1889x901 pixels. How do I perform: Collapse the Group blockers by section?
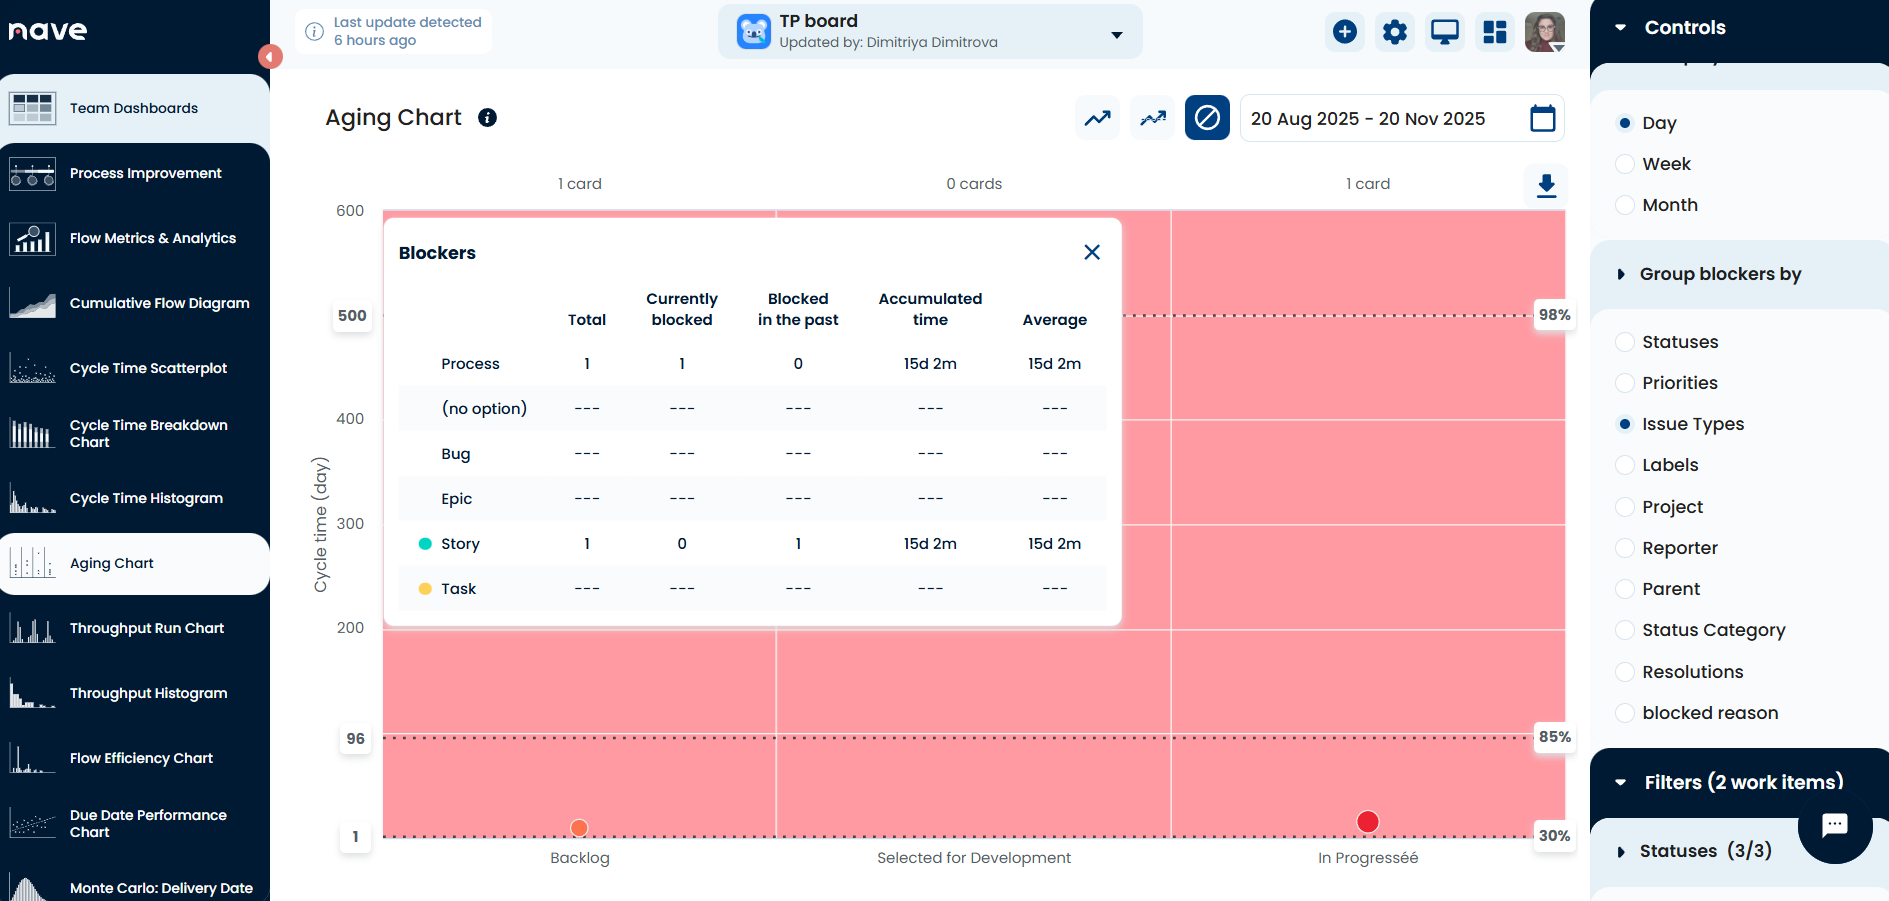click(x=1621, y=274)
